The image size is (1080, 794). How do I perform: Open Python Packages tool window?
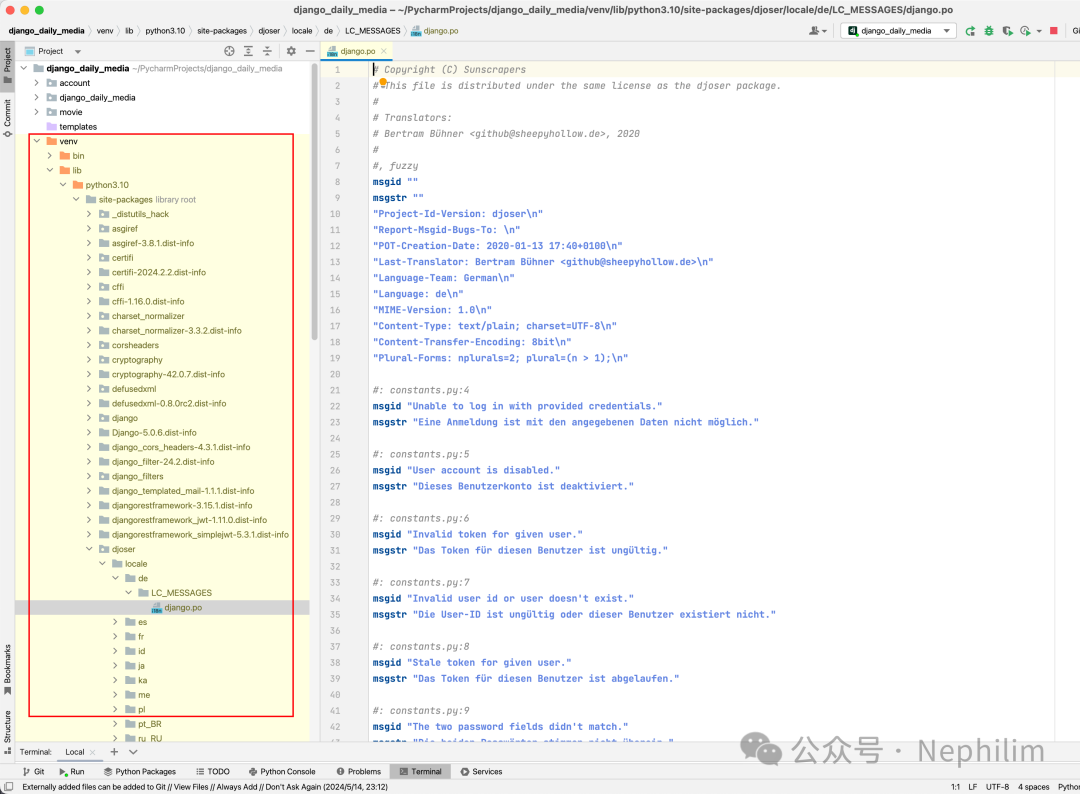point(140,771)
